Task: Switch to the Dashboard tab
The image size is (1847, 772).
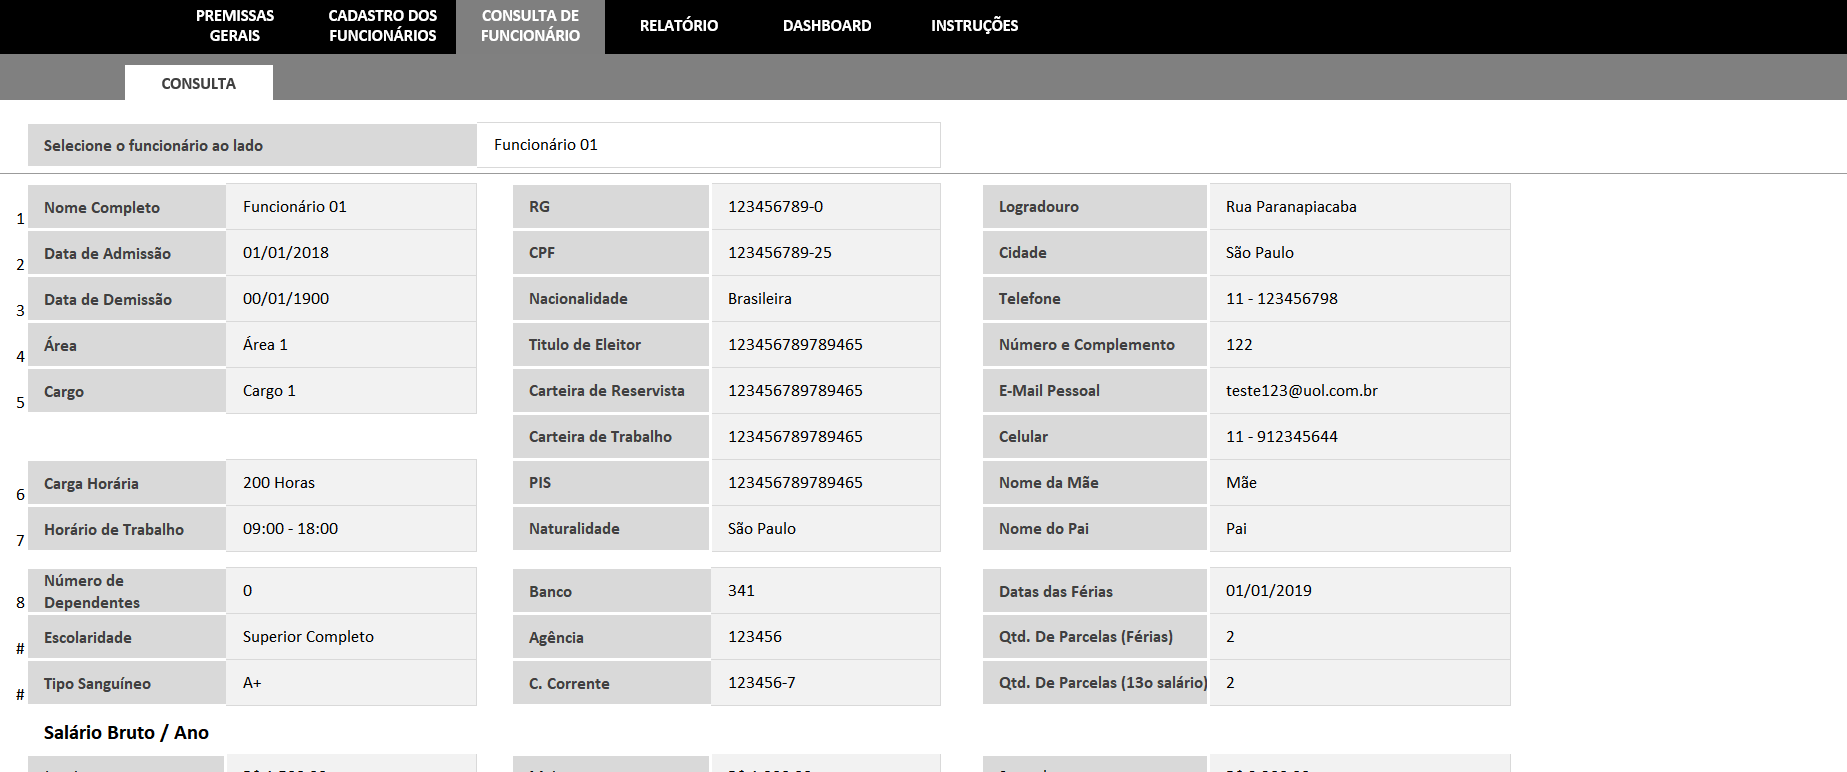Action: [x=826, y=26]
